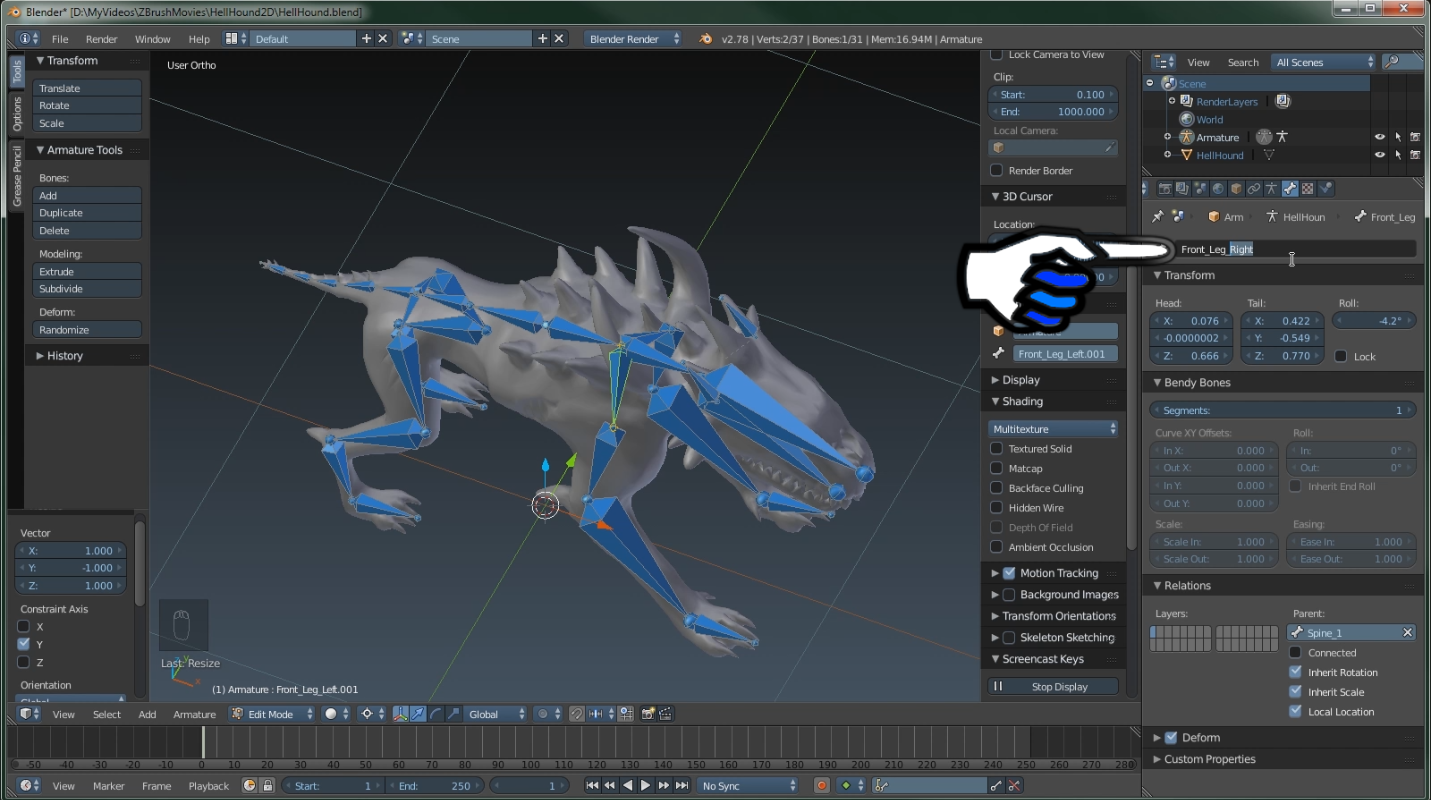Click Armature restrict-select arrow in outliner
The height and width of the screenshot is (800, 1431).
[x=1397, y=137]
